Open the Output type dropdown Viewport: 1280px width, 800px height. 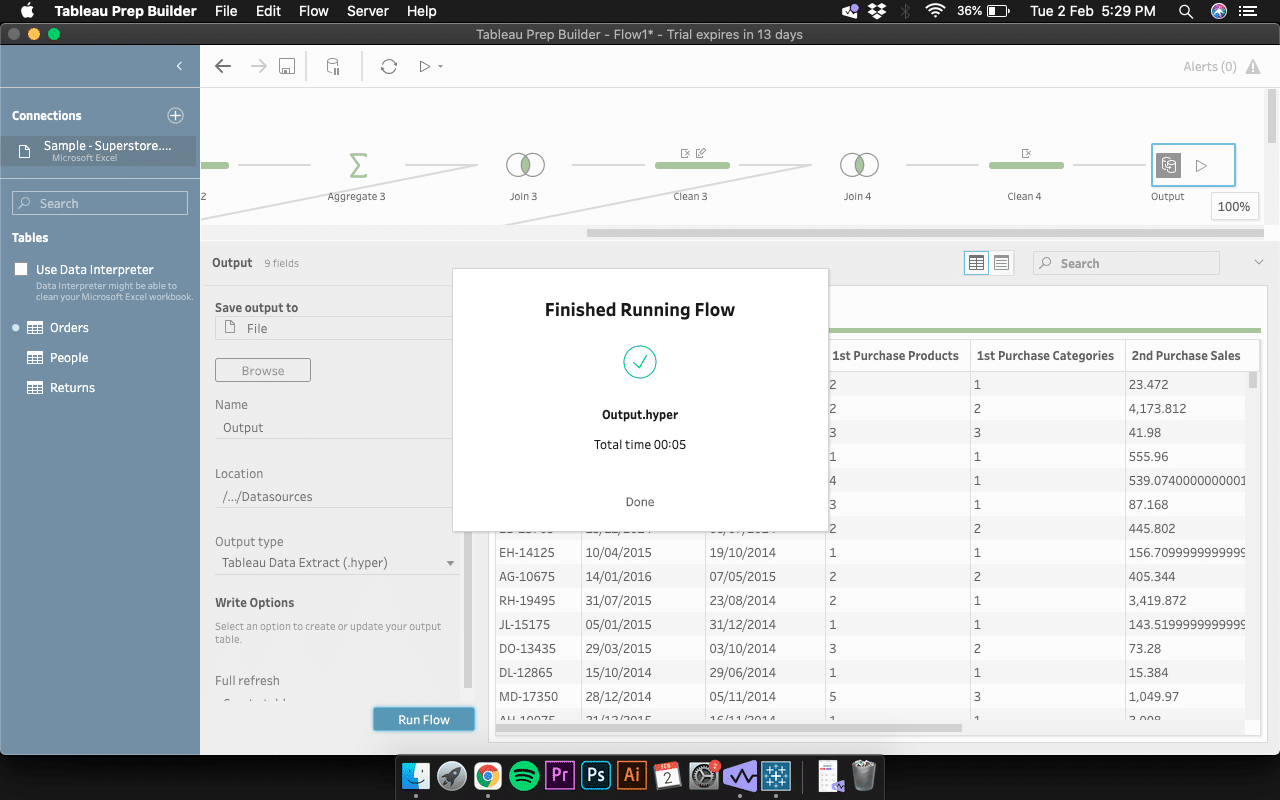click(x=338, y=563)
